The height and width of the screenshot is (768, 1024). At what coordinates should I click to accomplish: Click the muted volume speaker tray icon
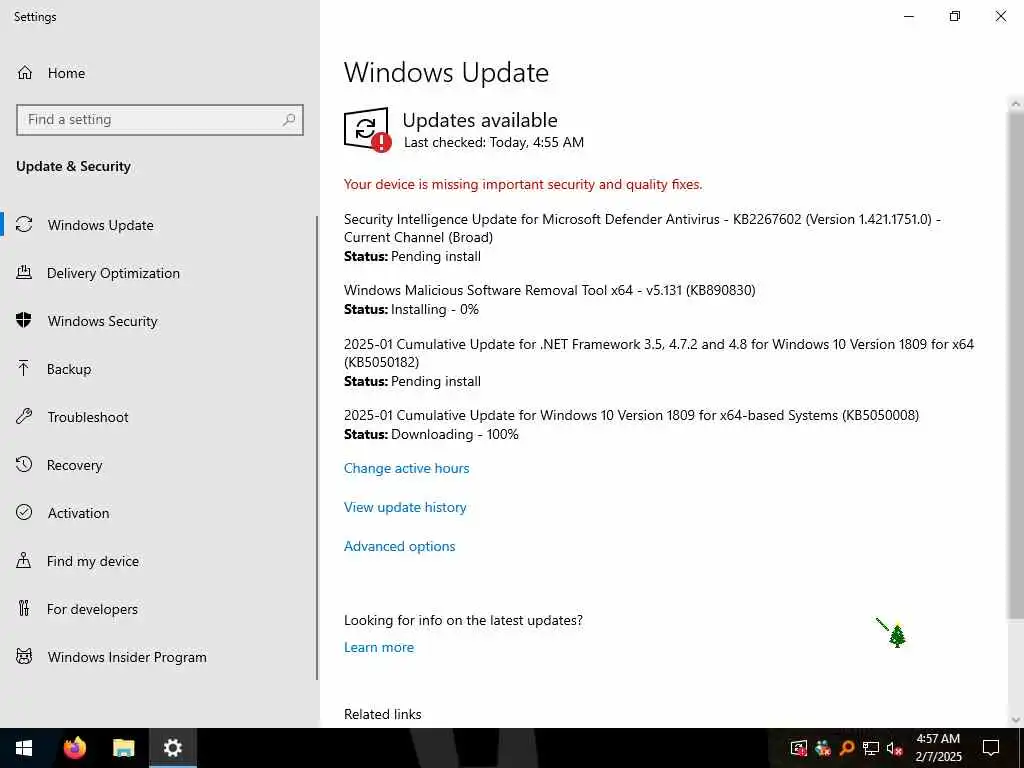(894, 748)
